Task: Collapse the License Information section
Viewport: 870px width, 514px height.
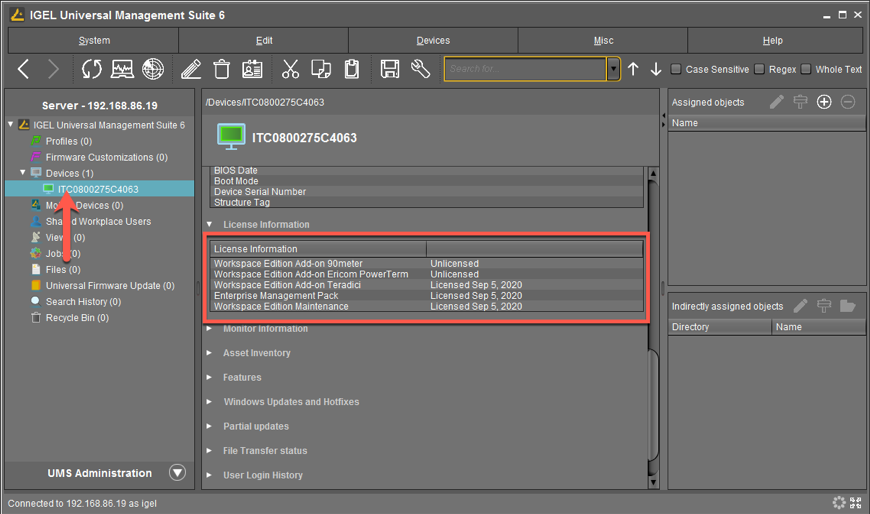Action: 210,225
